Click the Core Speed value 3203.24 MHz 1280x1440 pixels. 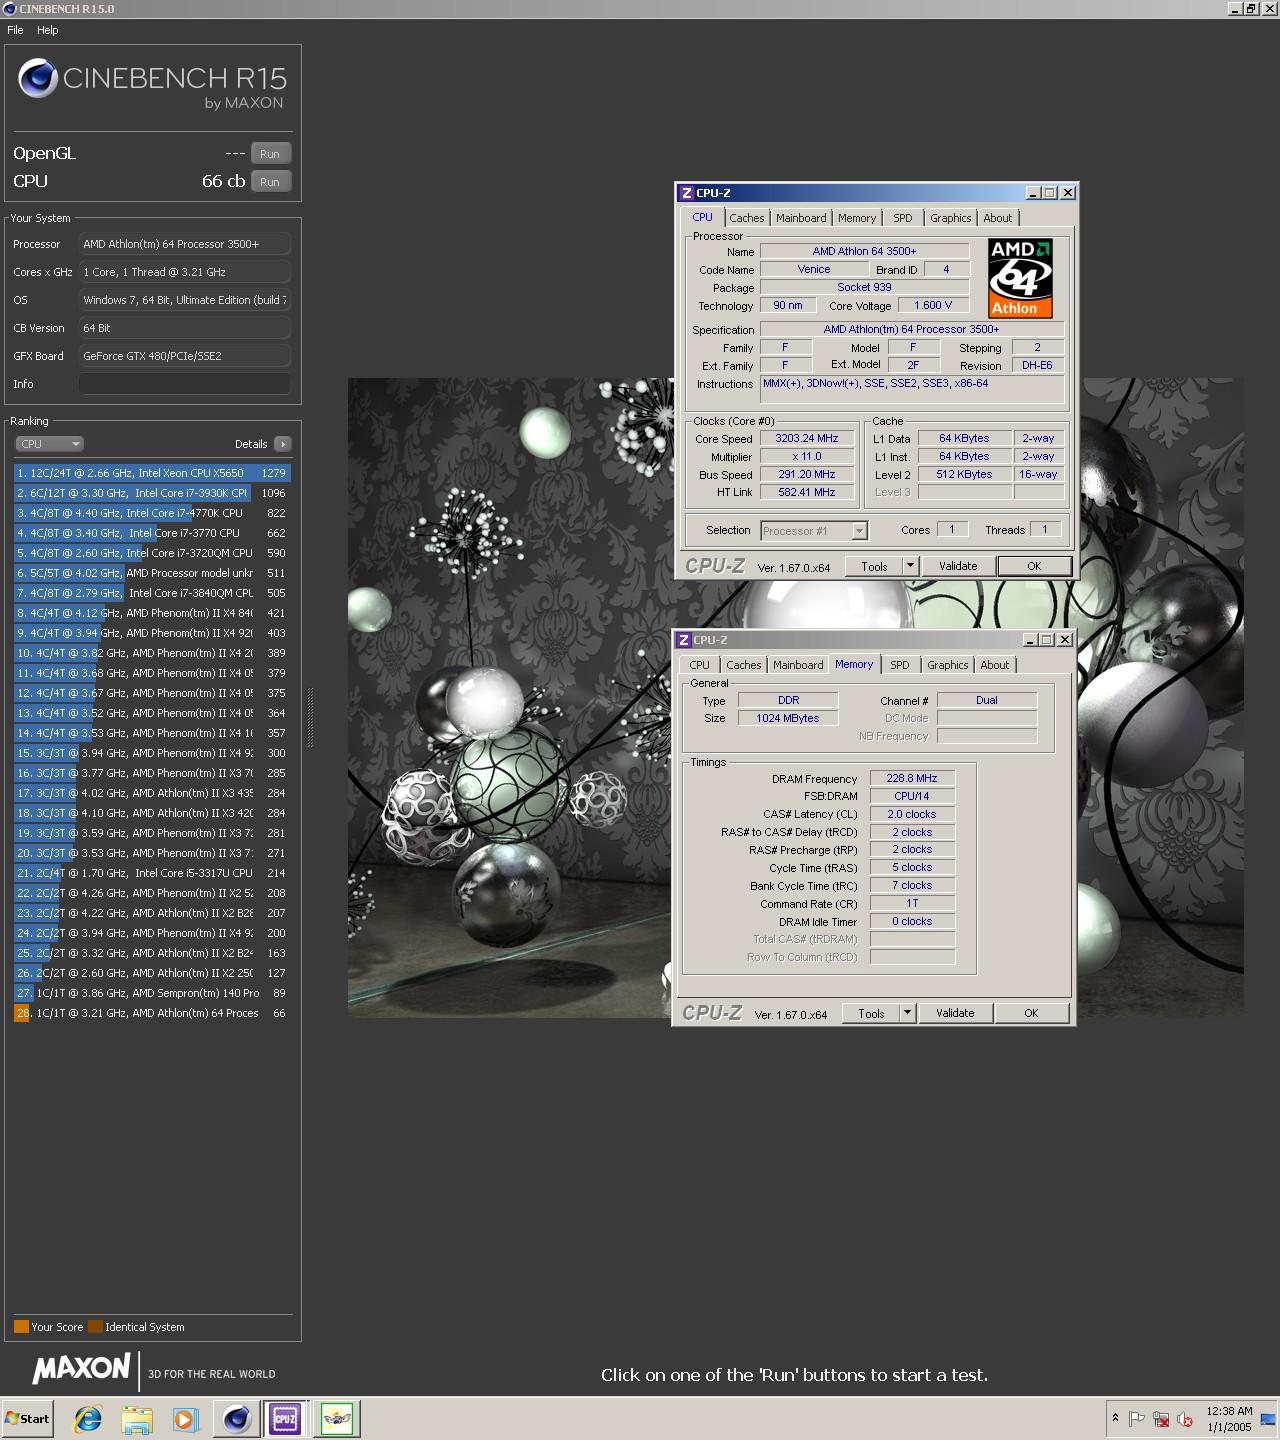tap(807, 438)
